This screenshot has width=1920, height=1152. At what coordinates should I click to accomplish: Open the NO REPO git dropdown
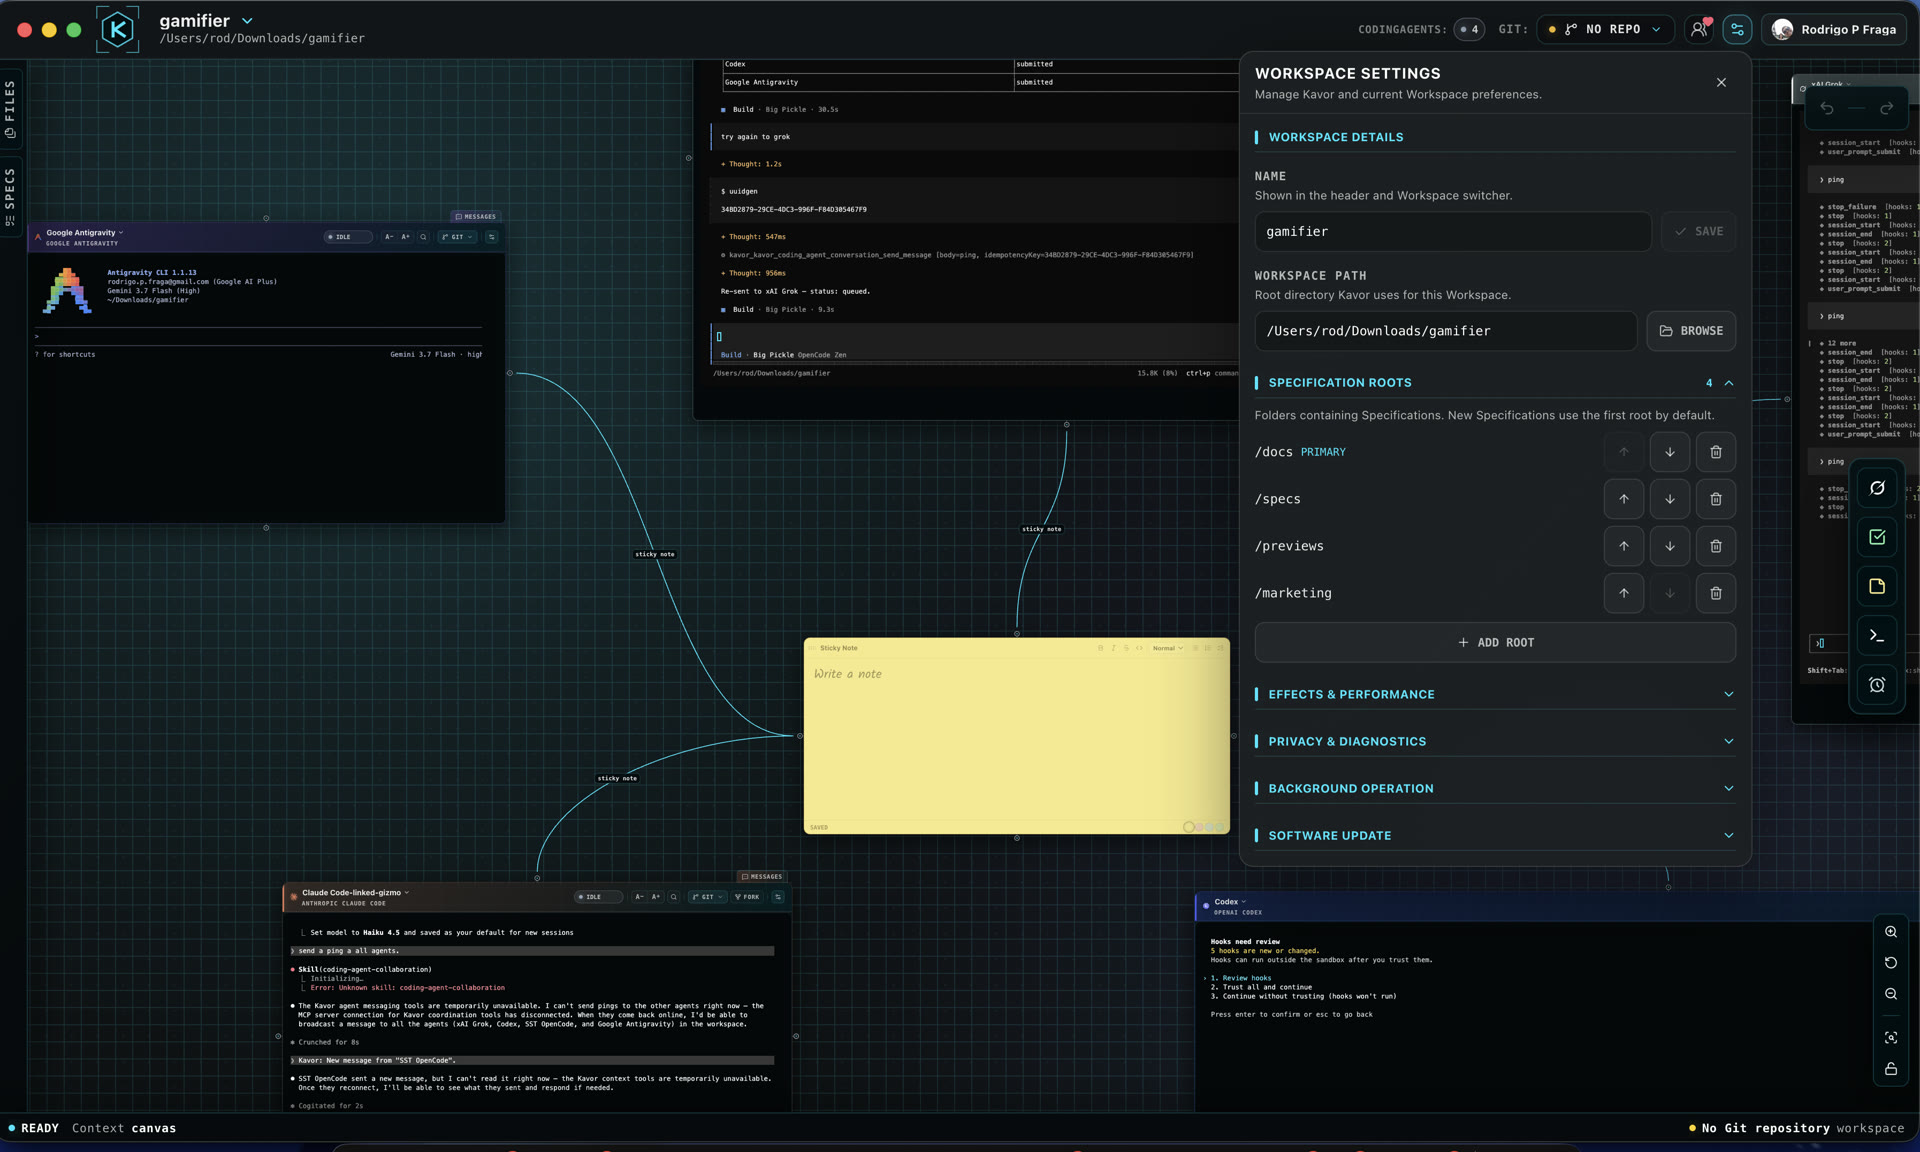1604,29
